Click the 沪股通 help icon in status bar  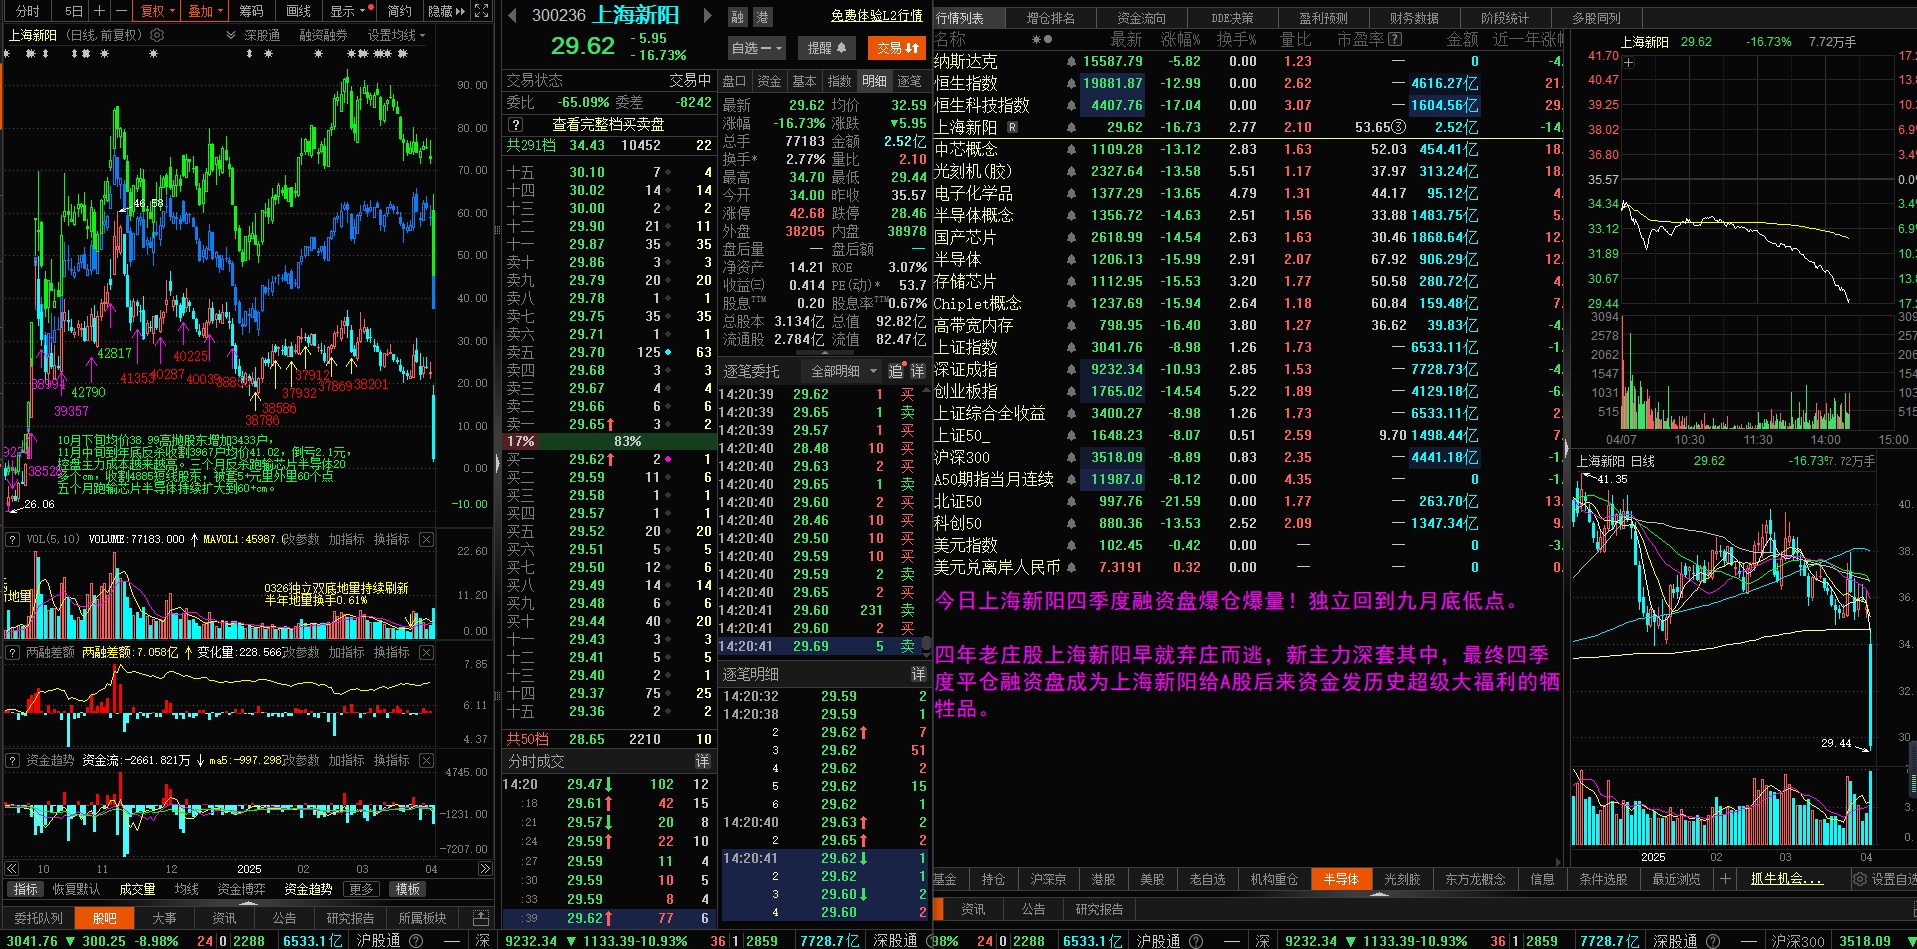click(416, 941)
